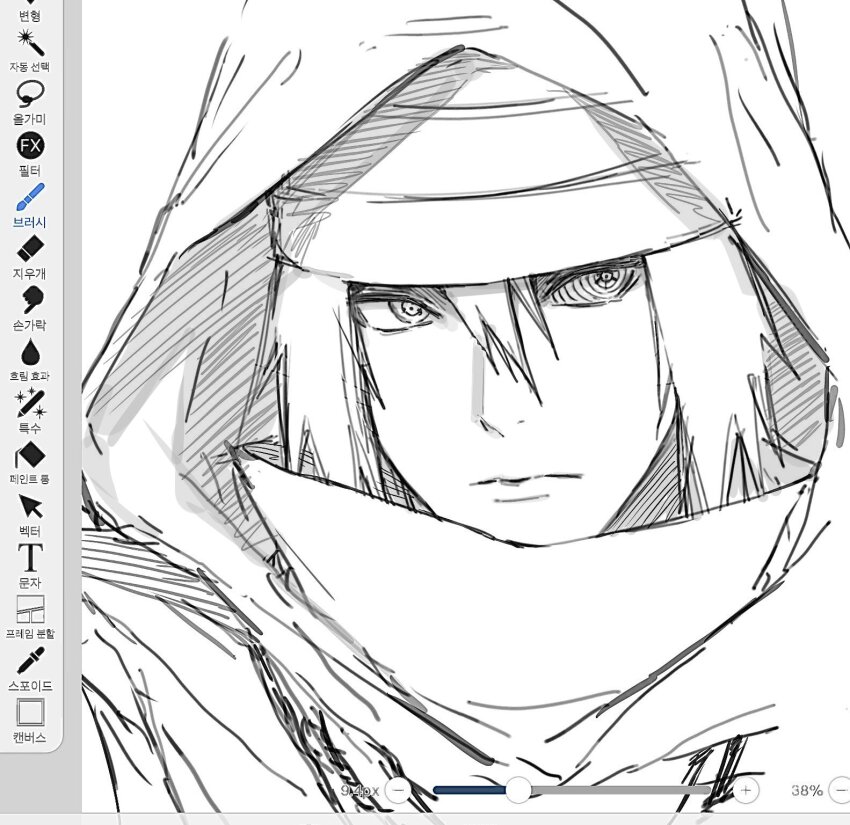Select the 문자 text tool

click(x=30, y=565)
